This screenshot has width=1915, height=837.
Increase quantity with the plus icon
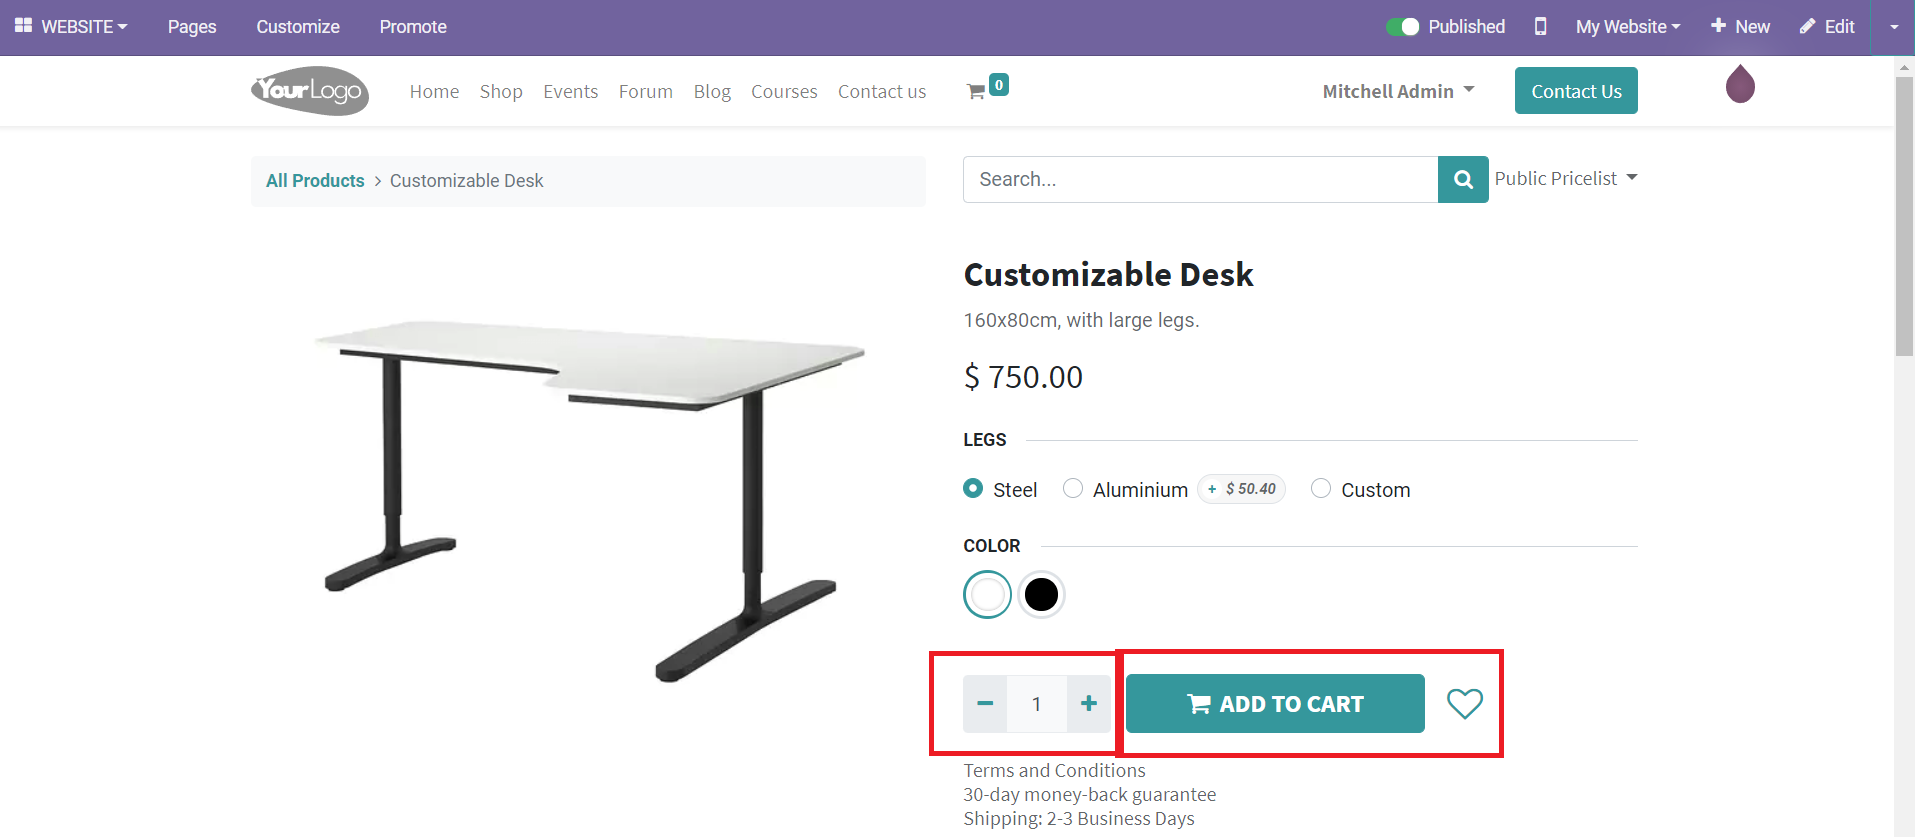(x=1088, y=703)
